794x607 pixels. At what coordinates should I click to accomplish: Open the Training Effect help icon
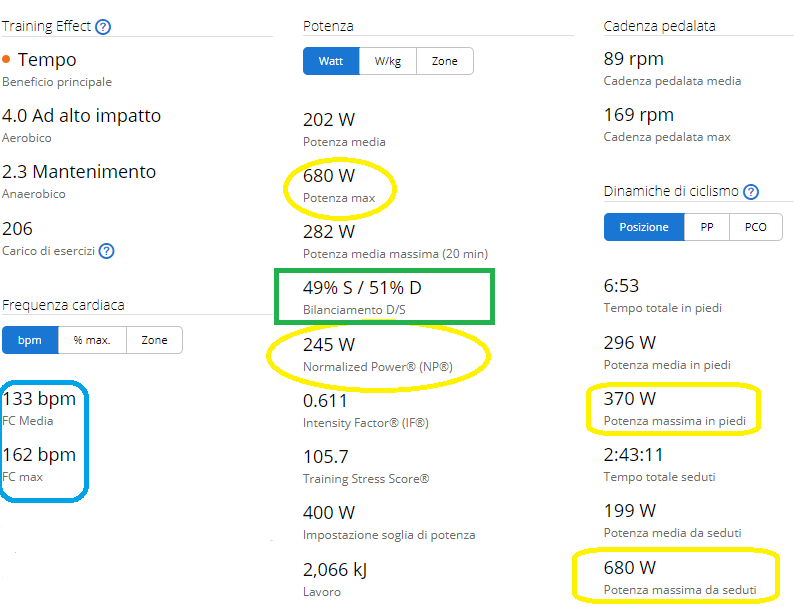tap(103, 26)
